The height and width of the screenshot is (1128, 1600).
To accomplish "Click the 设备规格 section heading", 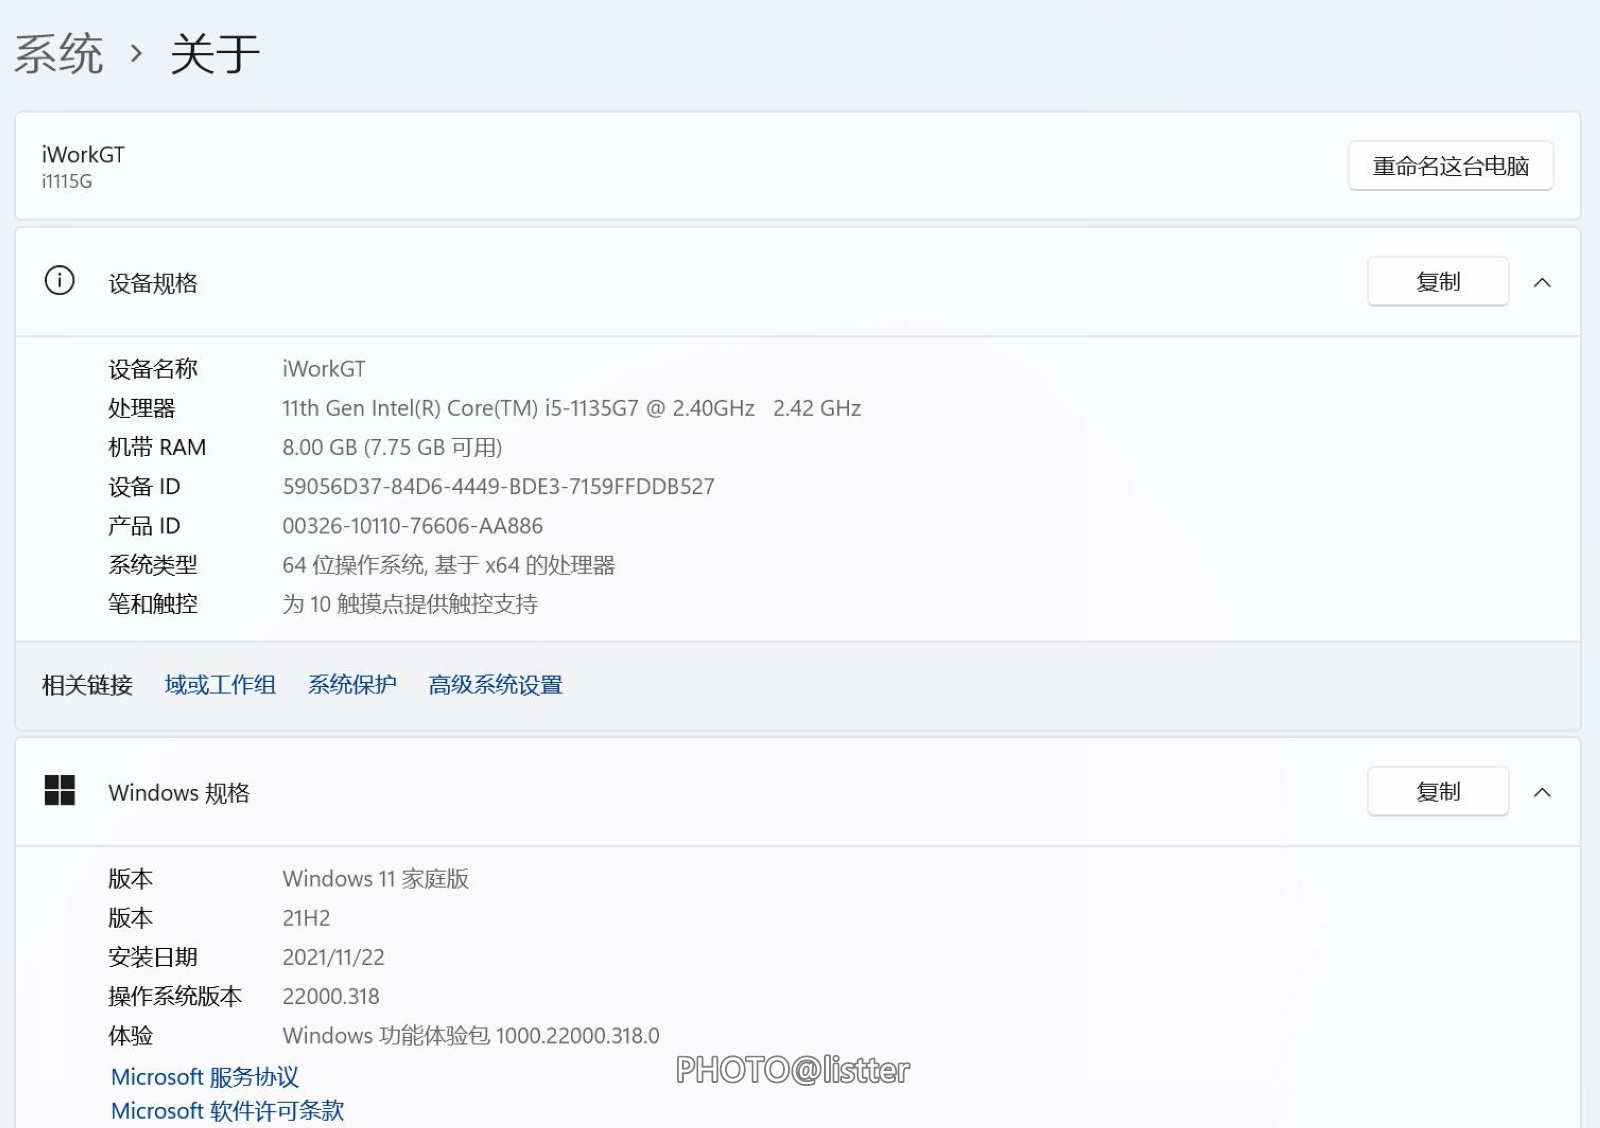I will coord(153,284).
